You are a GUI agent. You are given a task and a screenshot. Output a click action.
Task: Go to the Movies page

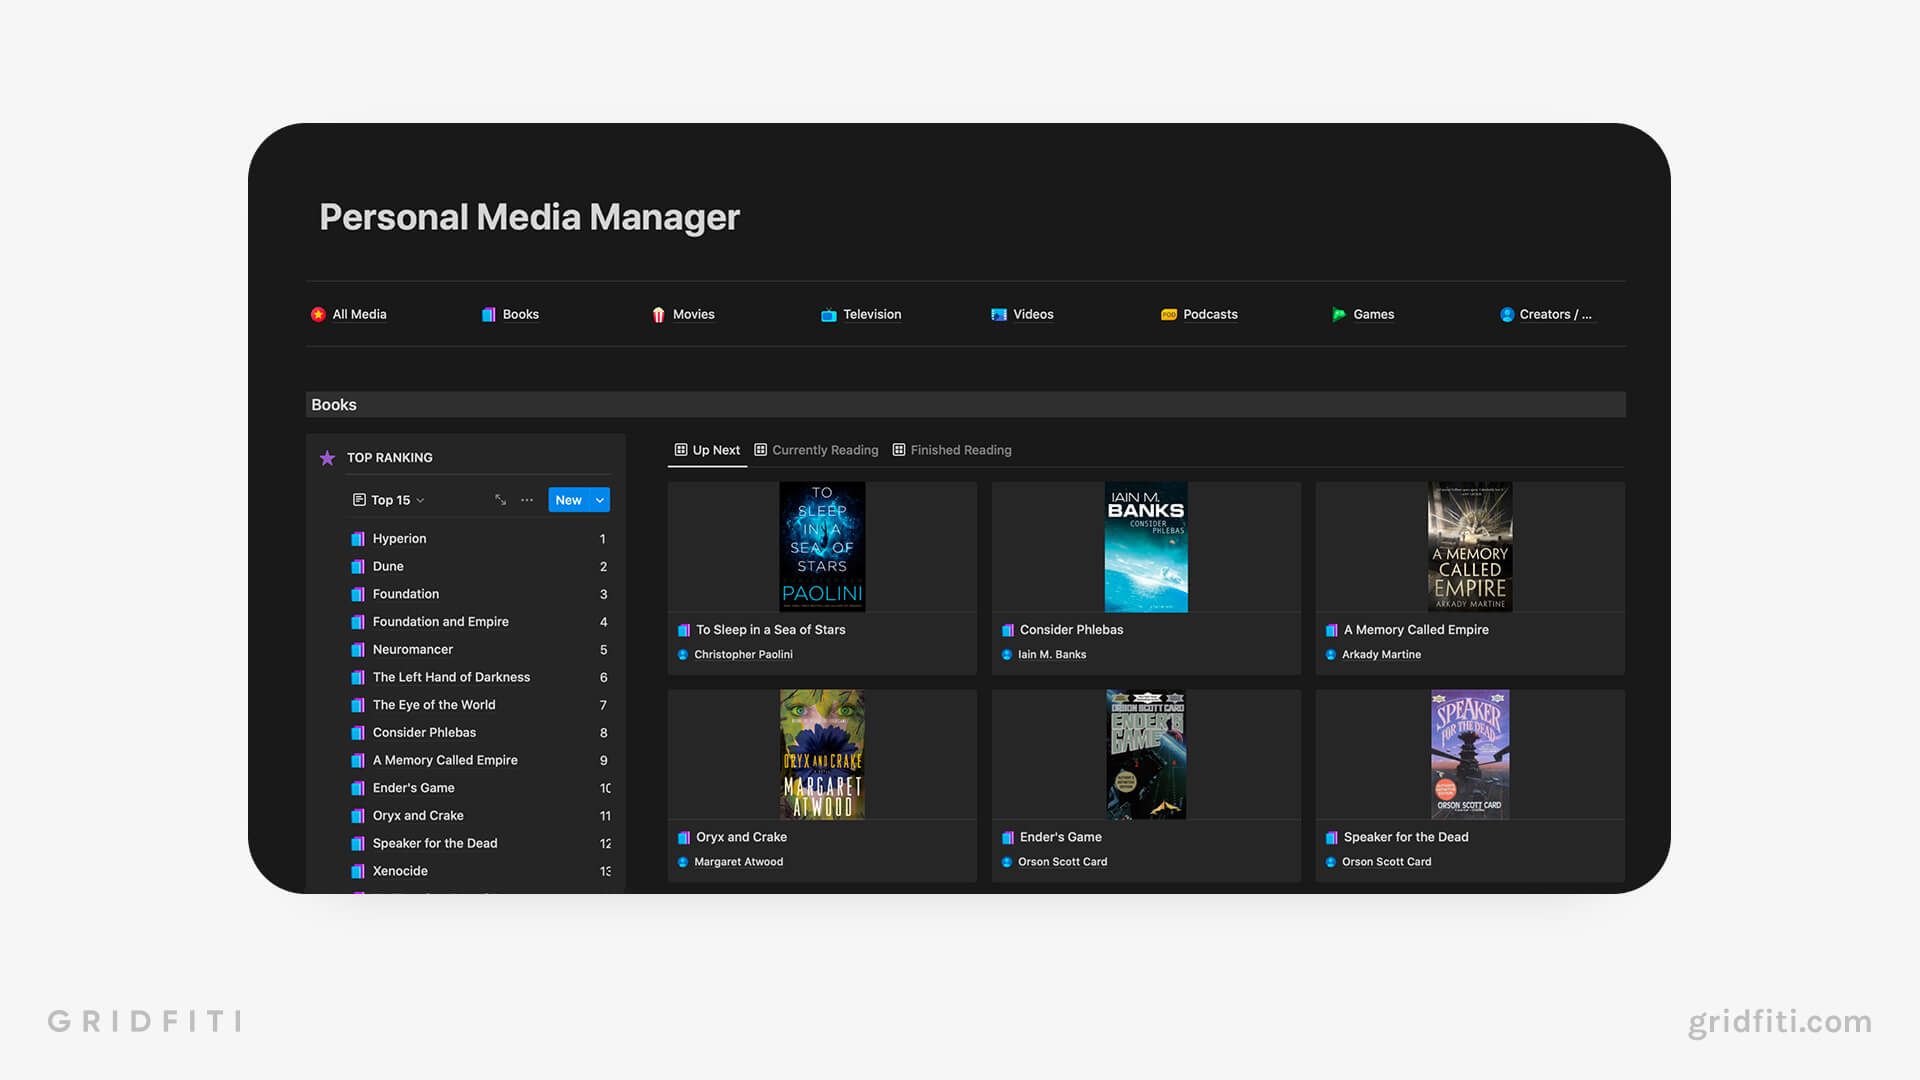coord(693,314)
